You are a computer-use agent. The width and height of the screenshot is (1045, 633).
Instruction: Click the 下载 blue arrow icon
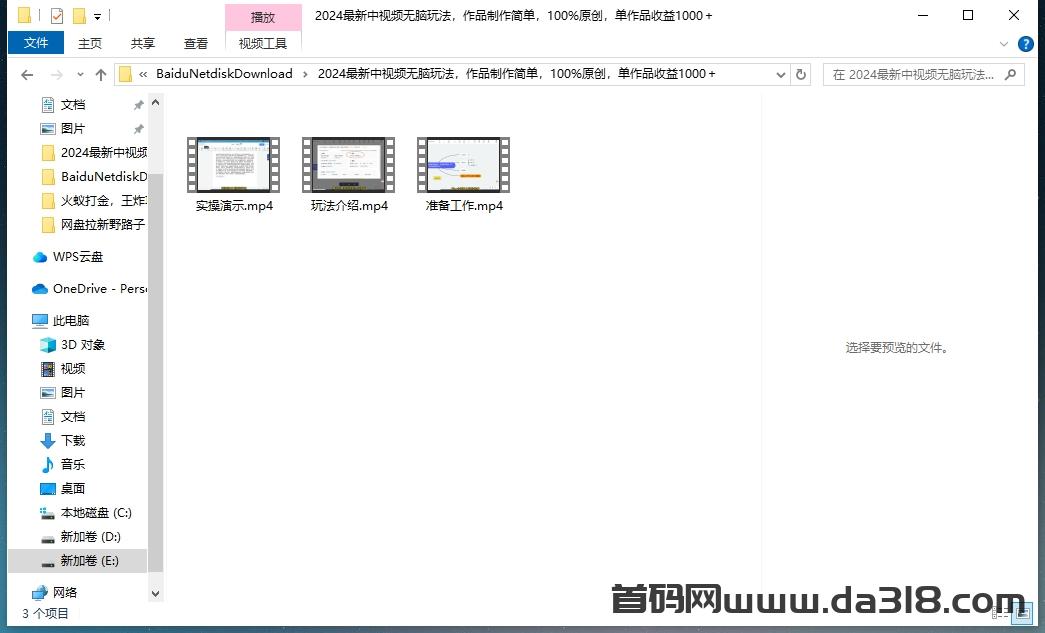pyautogui.click(x=48, y=441)
